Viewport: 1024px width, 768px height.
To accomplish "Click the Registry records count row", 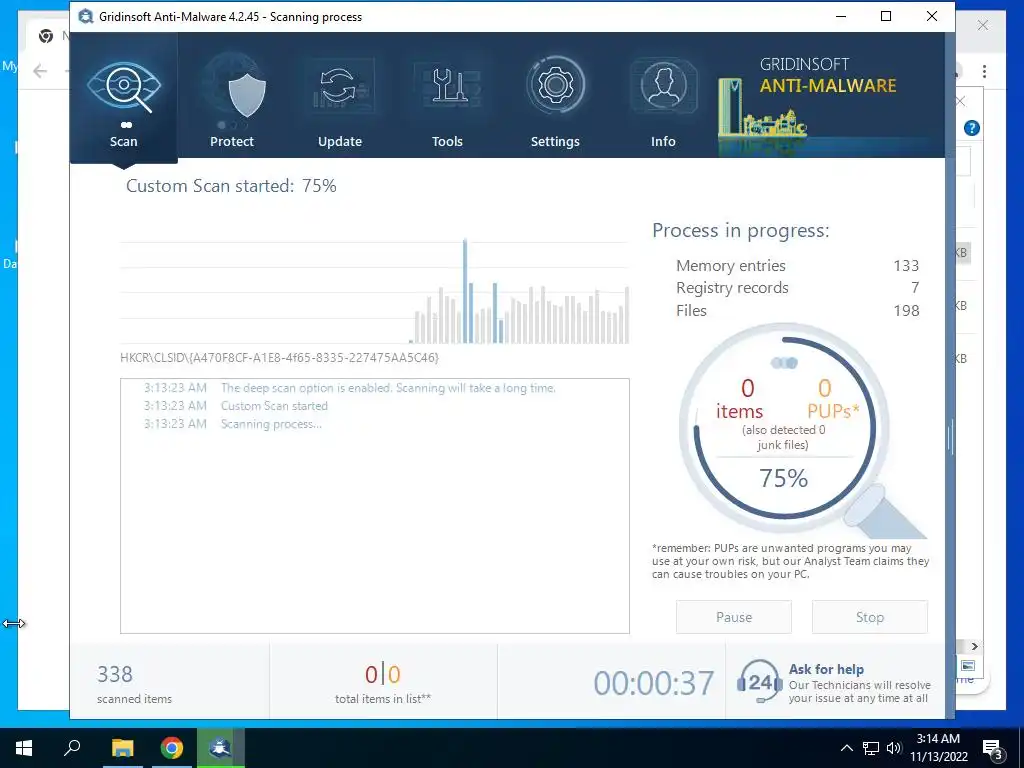I will pyautogui.click(x=797, y=288).
